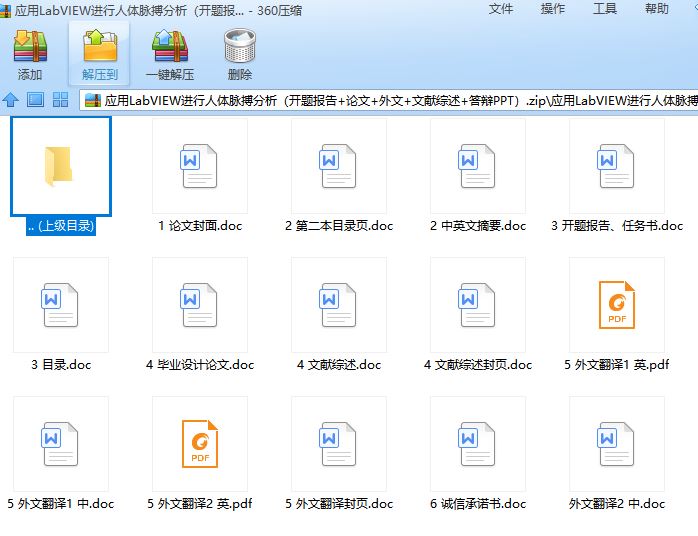Click the '5 外文翻译封页.doc' file name

pyautogui.click(x=339, y=504)
